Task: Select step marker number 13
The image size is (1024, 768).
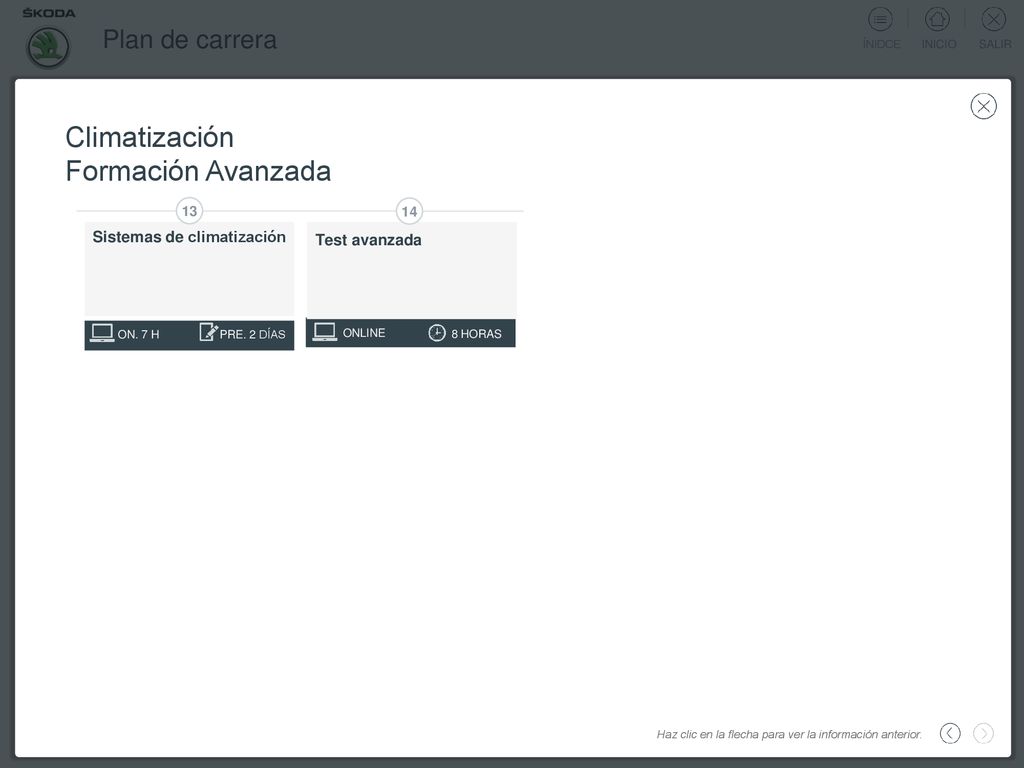Action: tap(189, 211)
